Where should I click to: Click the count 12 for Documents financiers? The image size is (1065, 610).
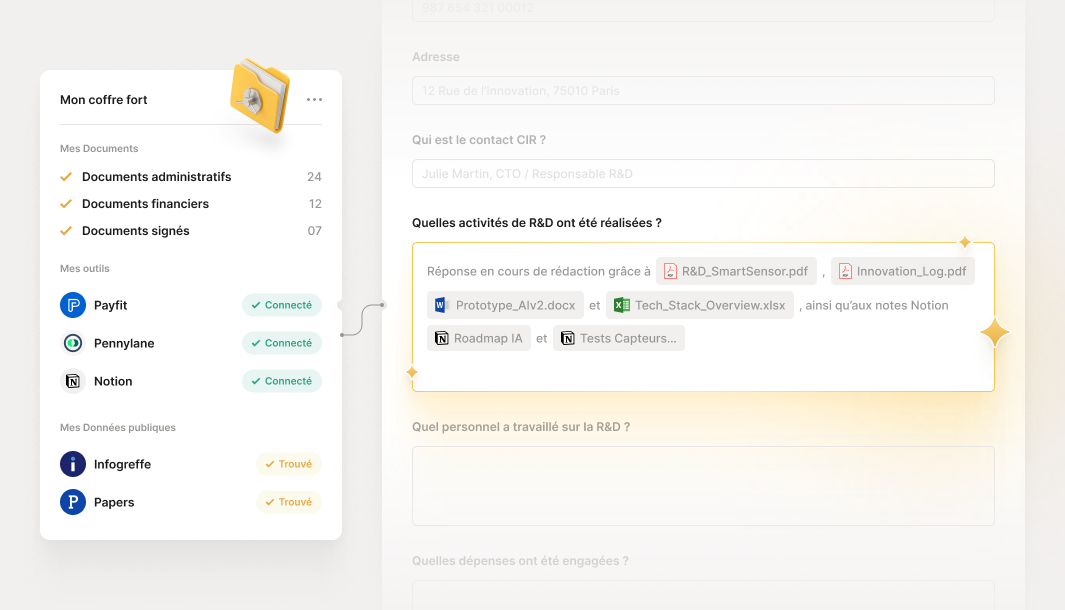click(315, 204)
